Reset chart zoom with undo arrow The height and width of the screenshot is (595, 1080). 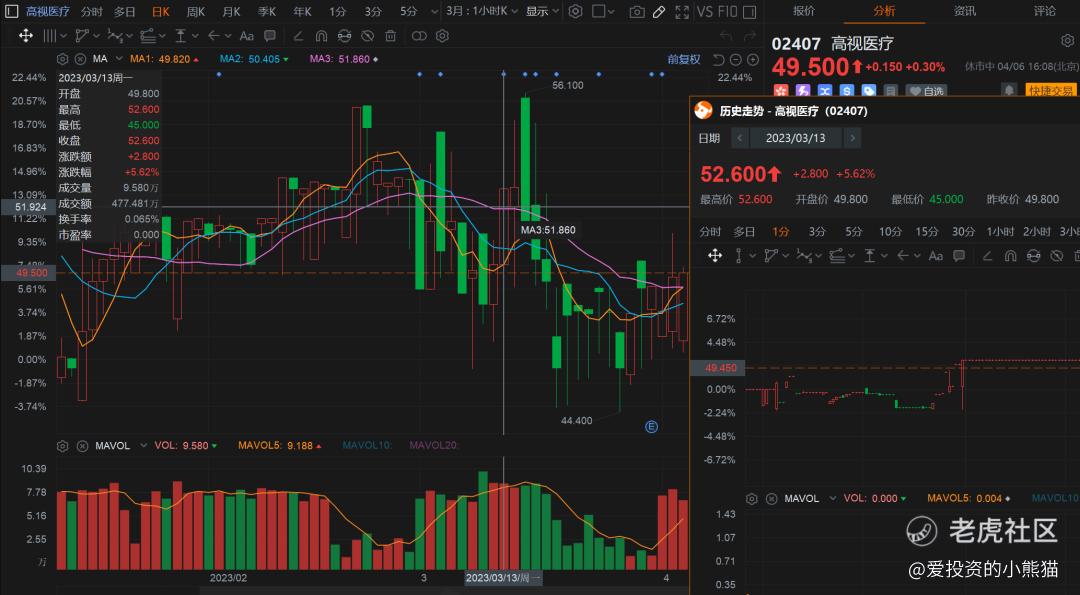718,60
